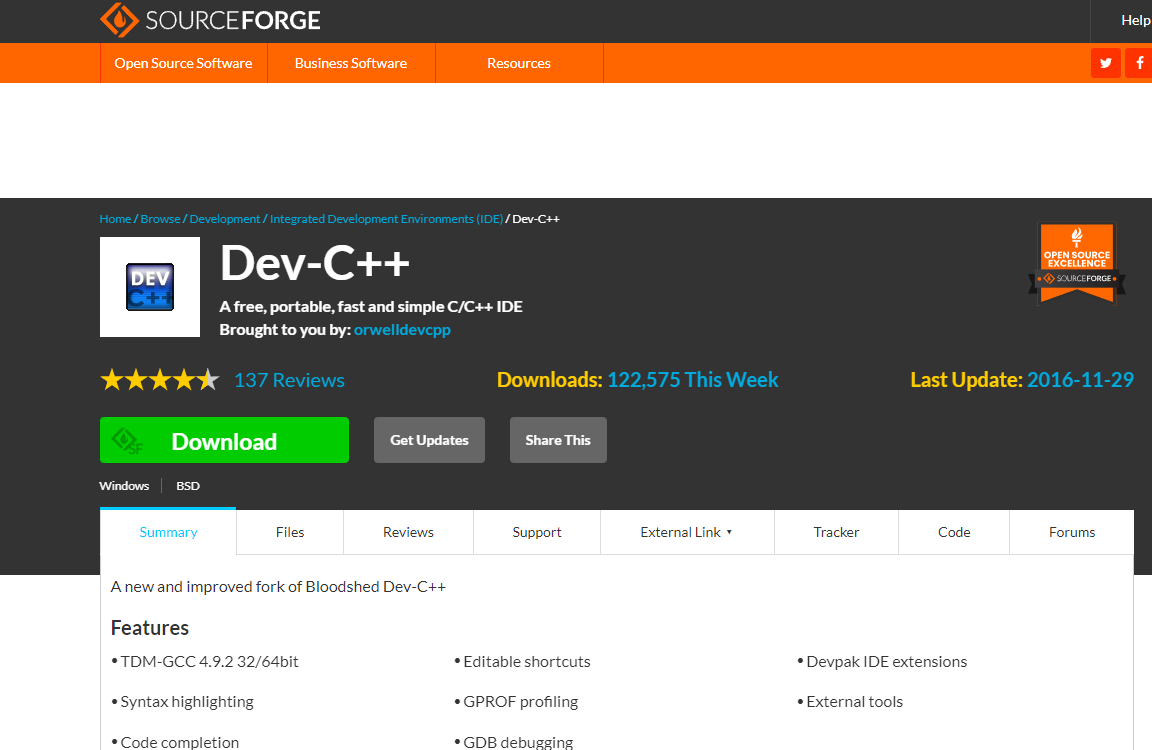Click the Dev-C++ title heading
This screenshot has width=1152, height=750.
pyautogui.click(x=314, y=263)
